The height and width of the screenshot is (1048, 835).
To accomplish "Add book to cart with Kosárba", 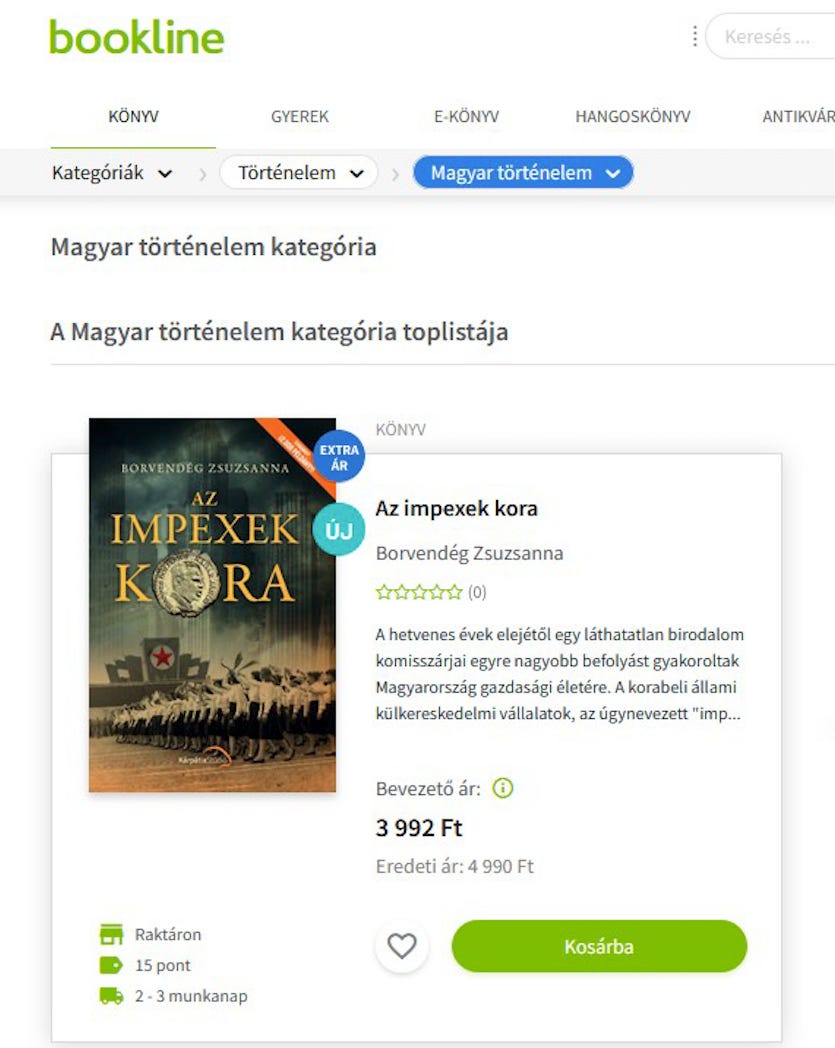I will pos(599,946).
